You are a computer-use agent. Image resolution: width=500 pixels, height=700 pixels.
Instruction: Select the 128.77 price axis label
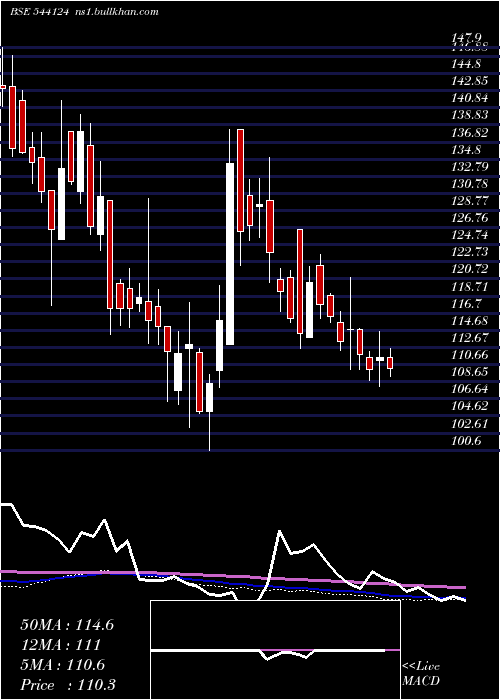tap(470, 201)
